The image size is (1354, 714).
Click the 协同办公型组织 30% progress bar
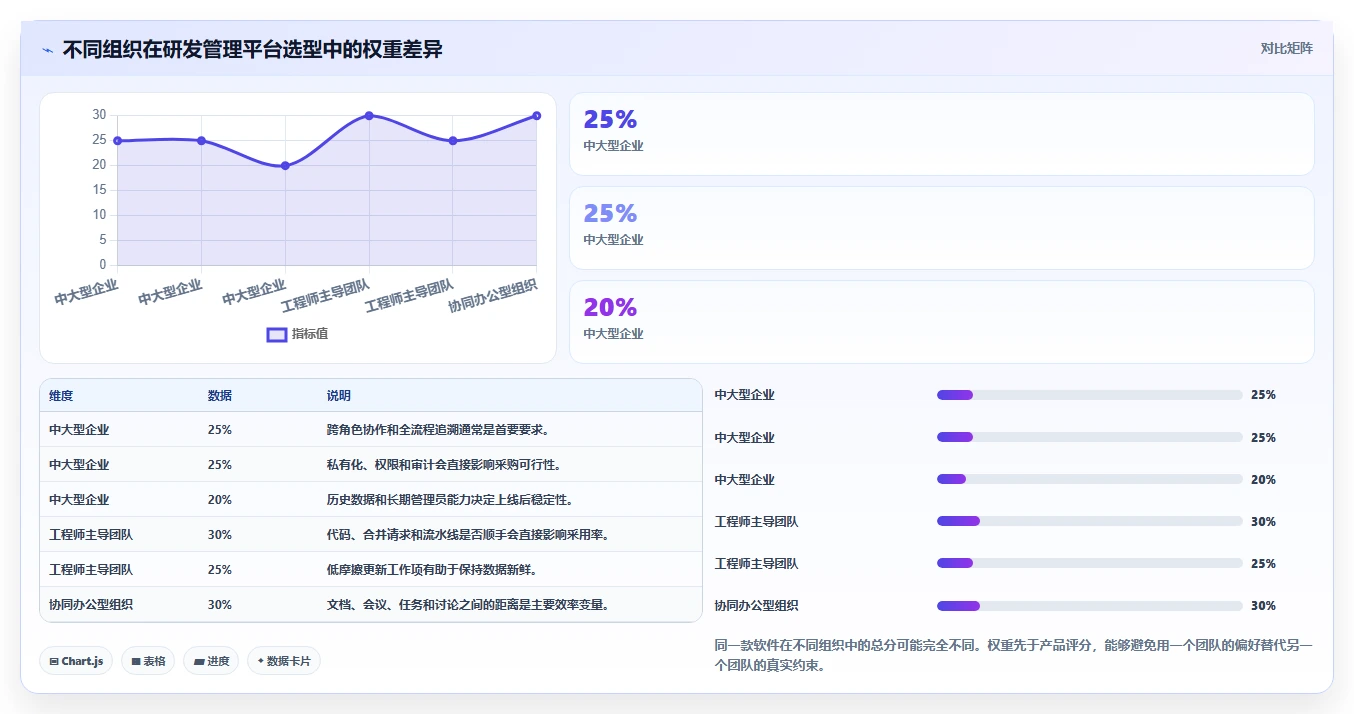1090,605
